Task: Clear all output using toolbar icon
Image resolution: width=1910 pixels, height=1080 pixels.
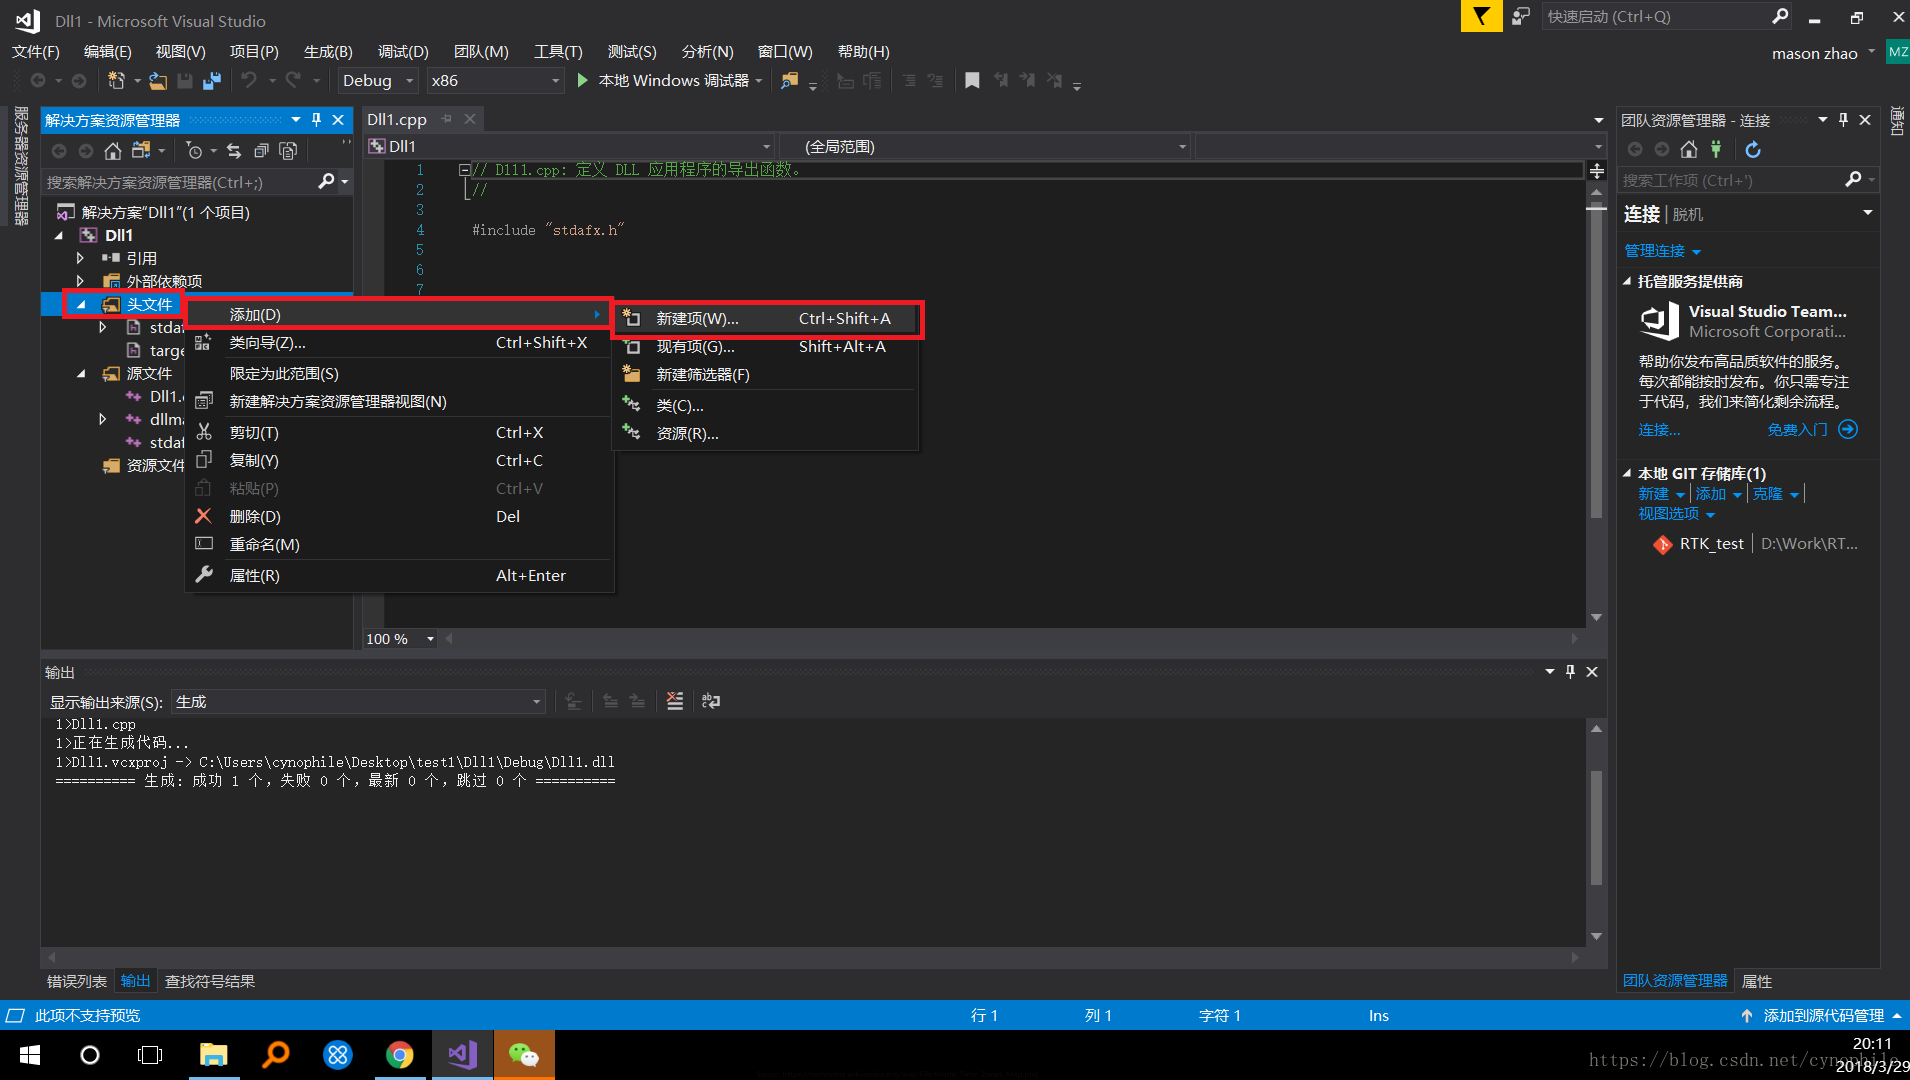Action: tap(675, 701)
